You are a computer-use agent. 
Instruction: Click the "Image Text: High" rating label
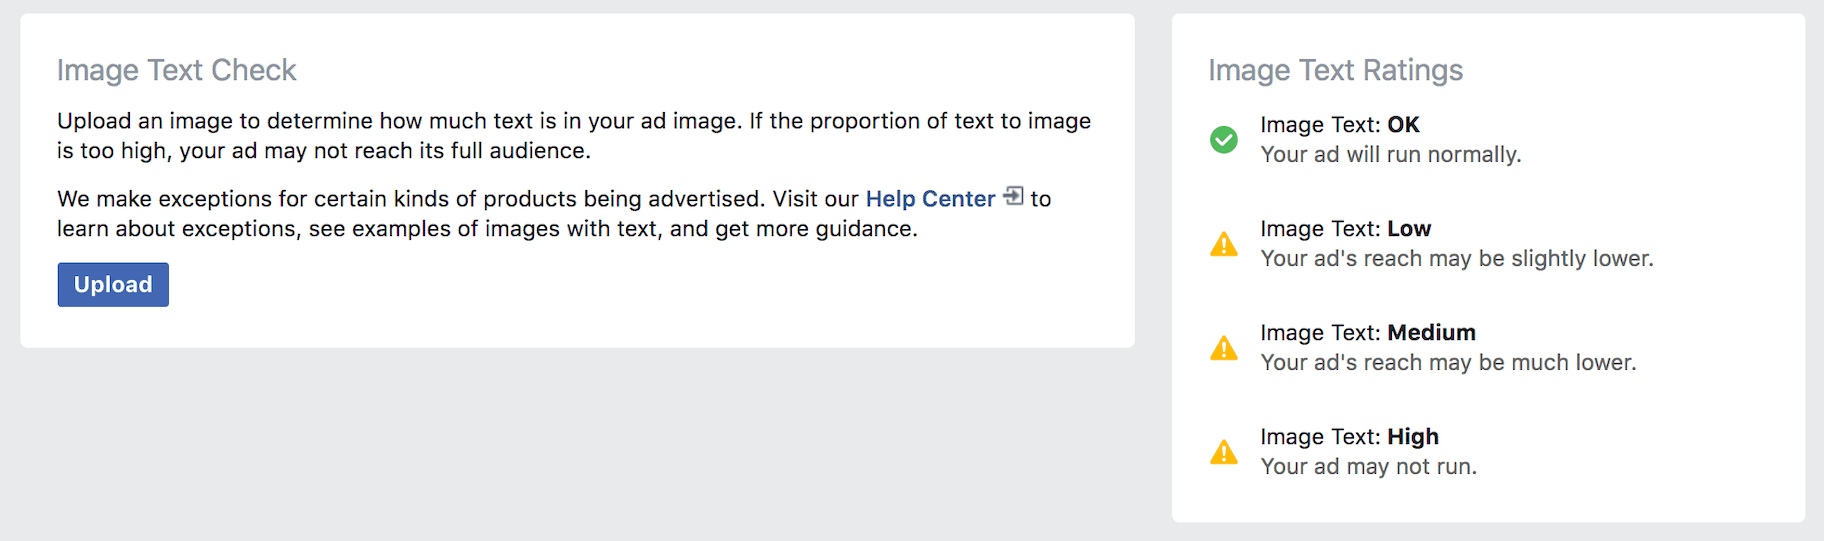1349,437
